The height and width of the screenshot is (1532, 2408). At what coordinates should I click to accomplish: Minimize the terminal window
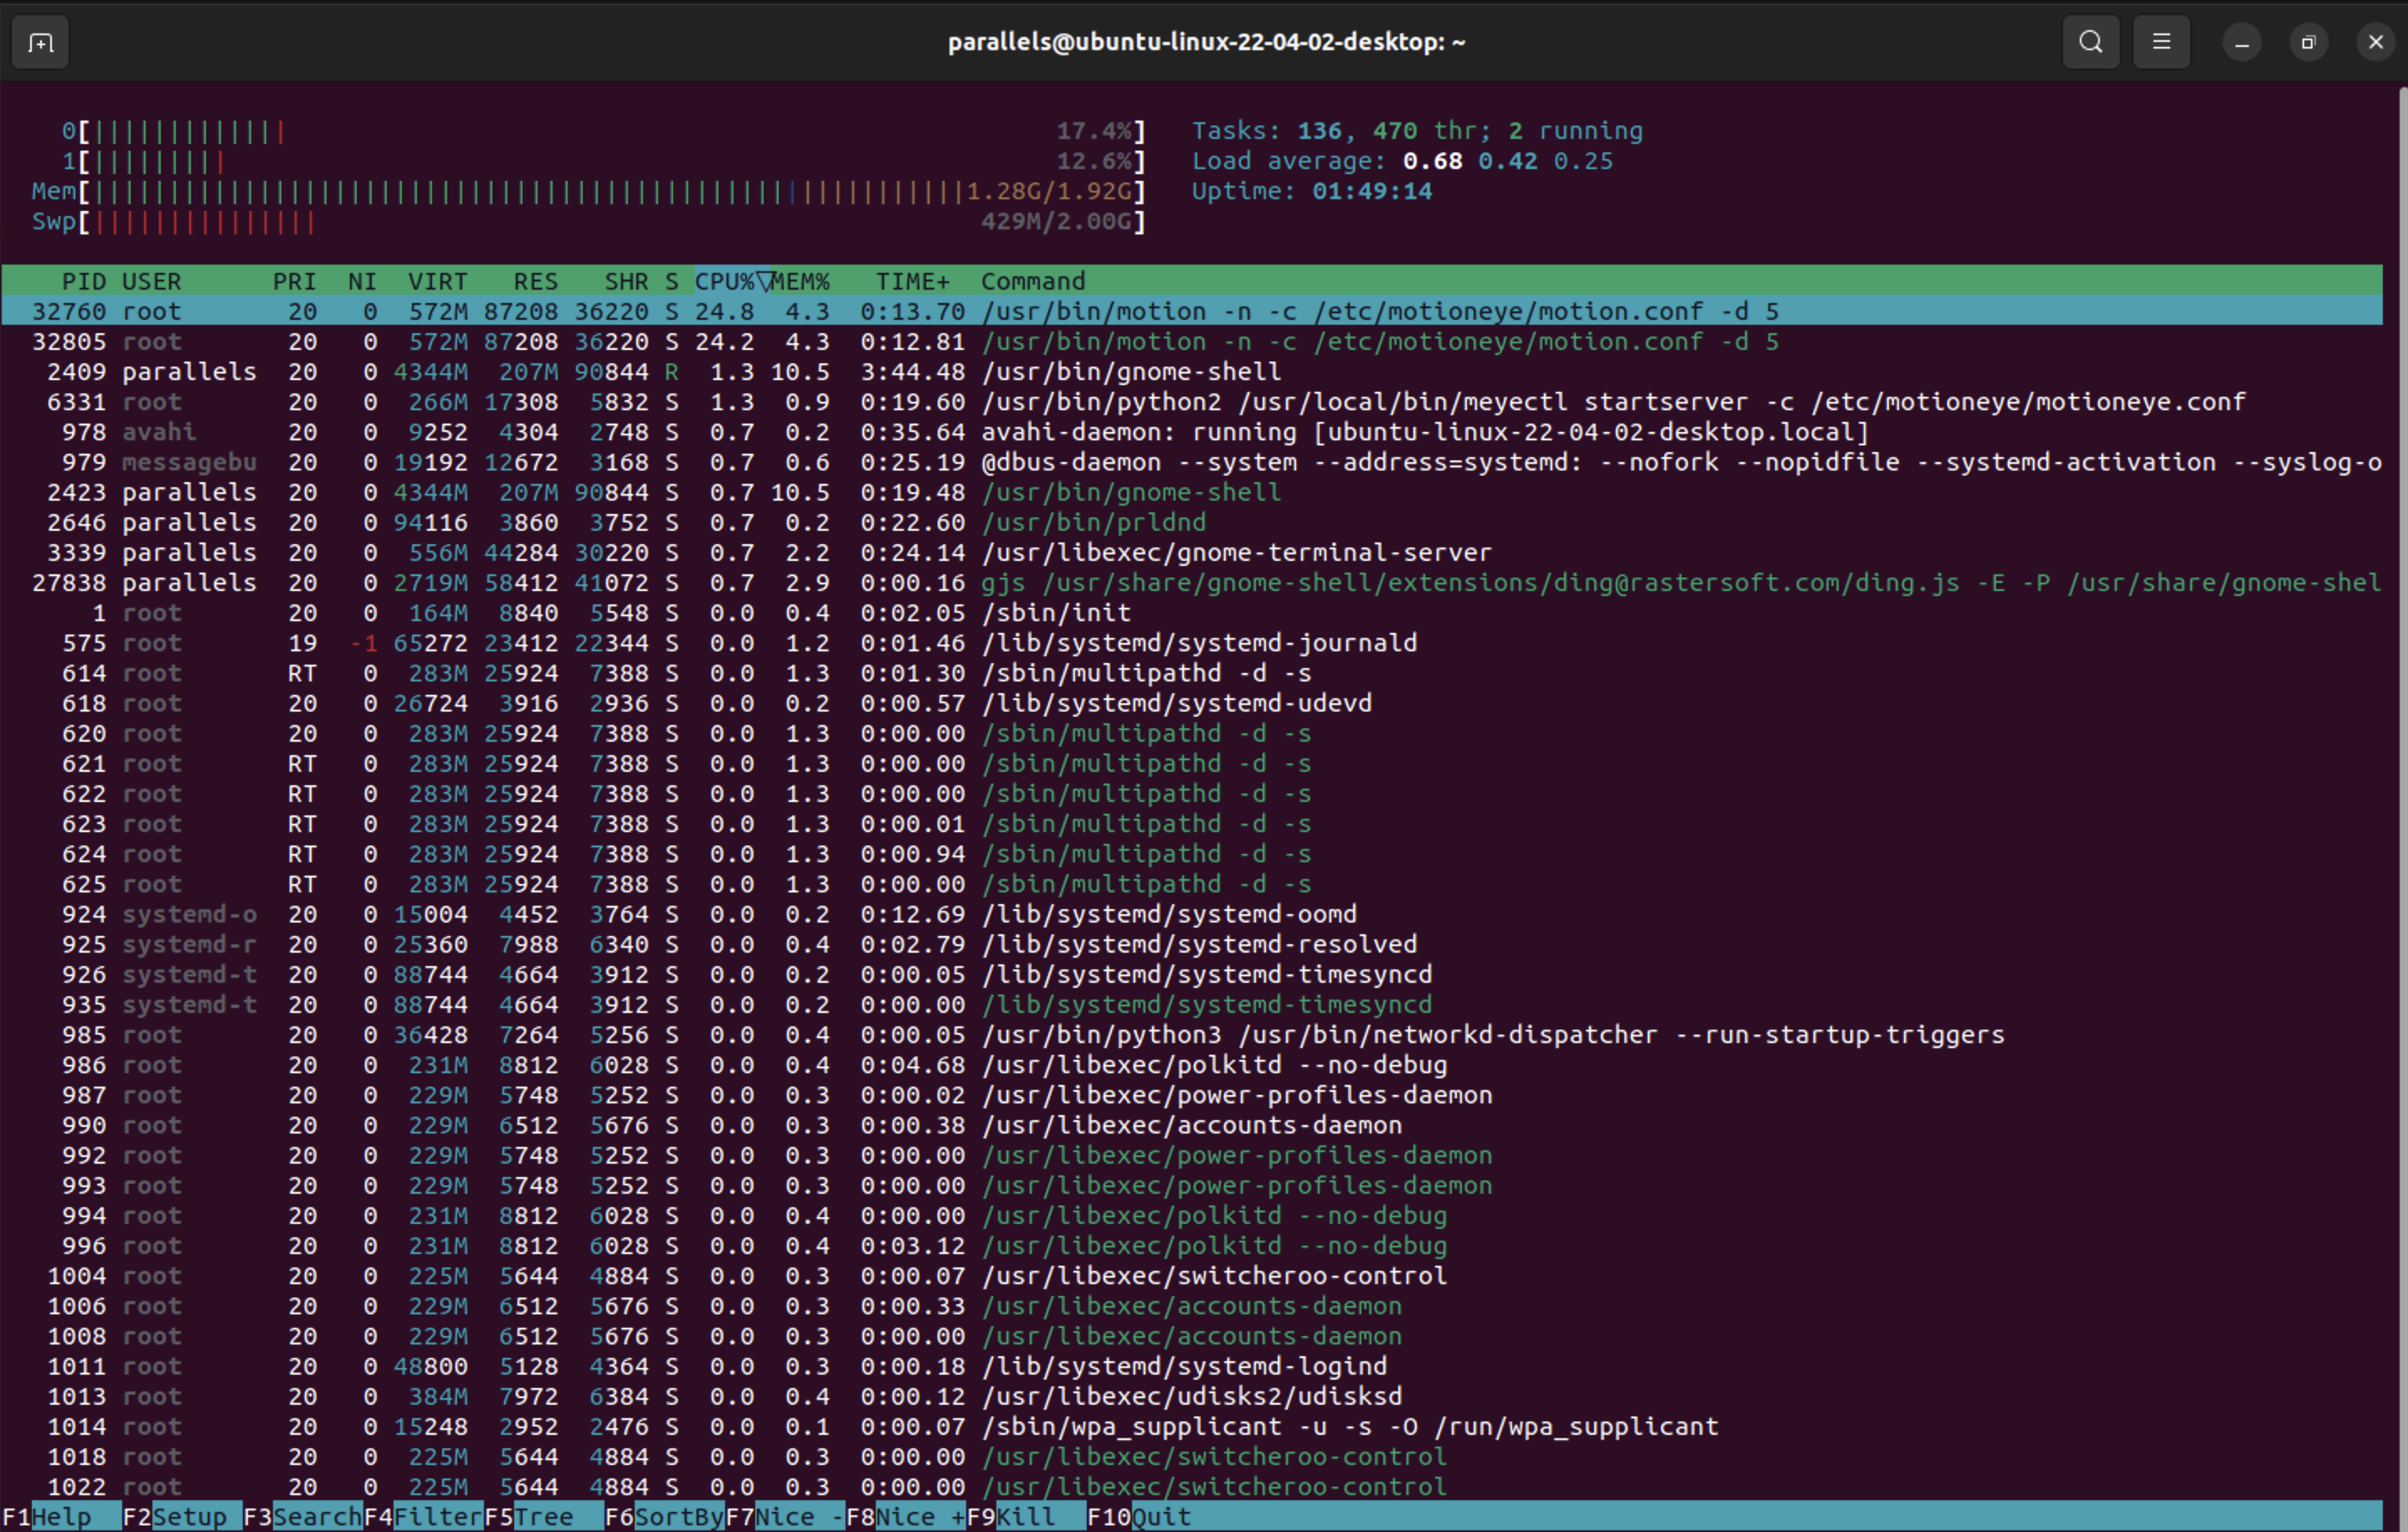pos(2241,42)
